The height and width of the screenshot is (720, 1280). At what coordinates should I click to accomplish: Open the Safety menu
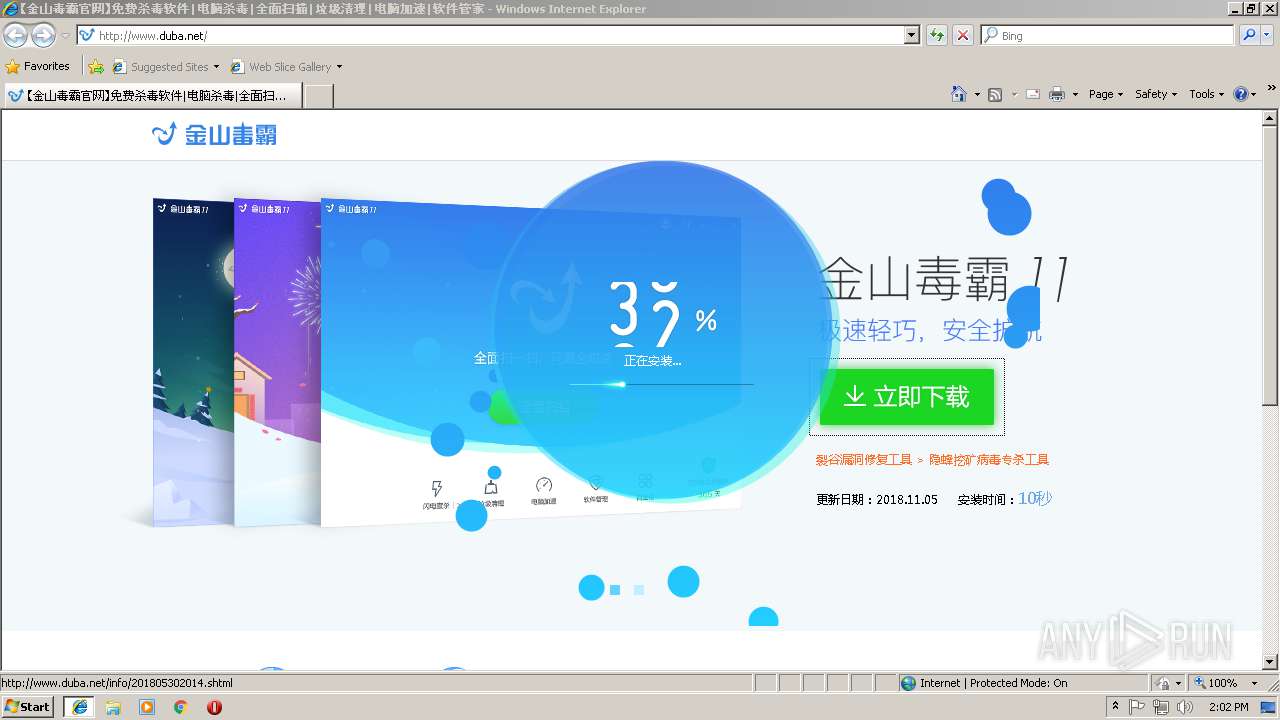(1155, 94)
